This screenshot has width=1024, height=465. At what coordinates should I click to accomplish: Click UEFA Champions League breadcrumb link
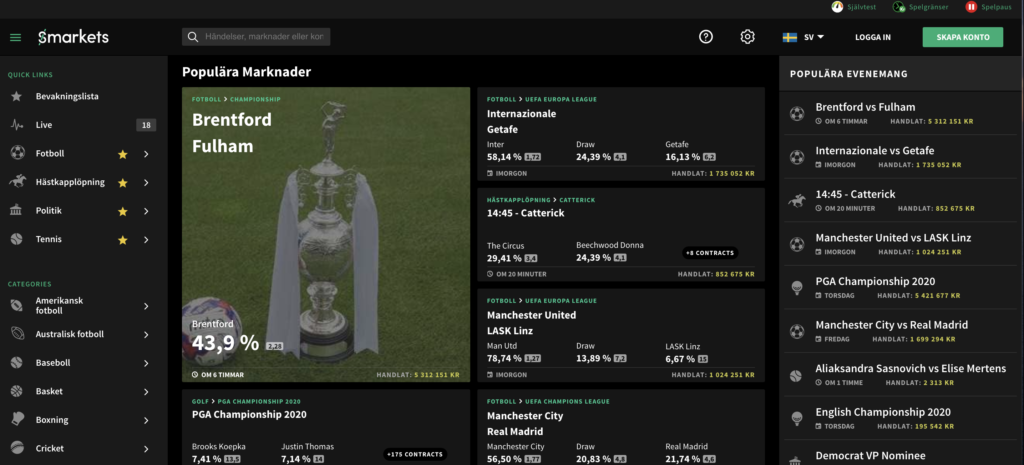coord(568,401)
